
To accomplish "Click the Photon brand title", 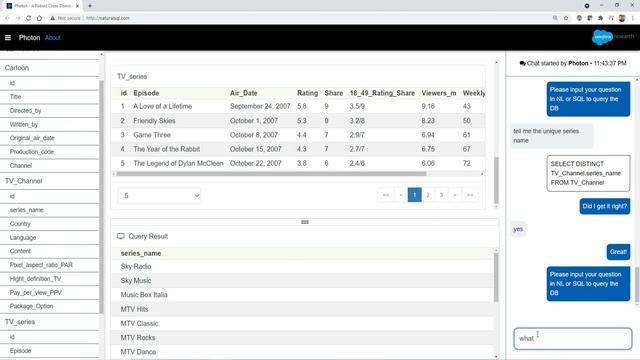I will point(29,38).
